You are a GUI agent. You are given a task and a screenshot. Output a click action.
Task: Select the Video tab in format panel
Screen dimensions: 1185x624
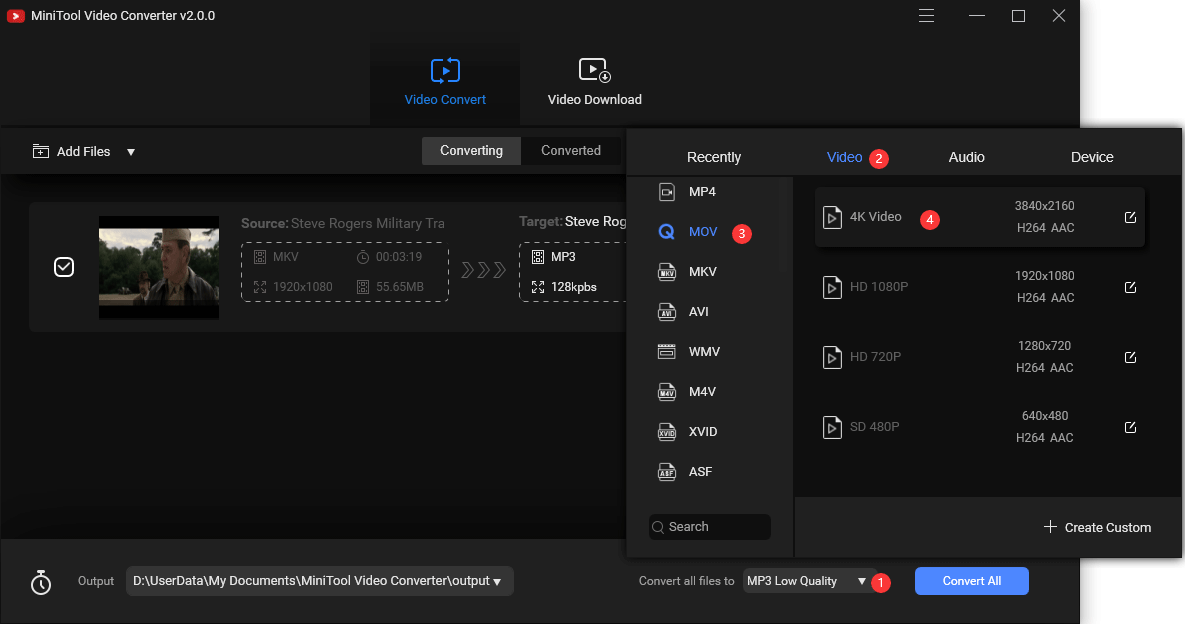[x=844, y=157]
